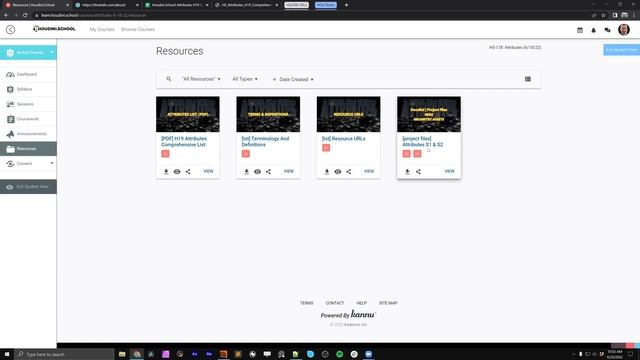
Task: Open Attributes List PDF thumbnail
Action: click(x=188, y=114)
